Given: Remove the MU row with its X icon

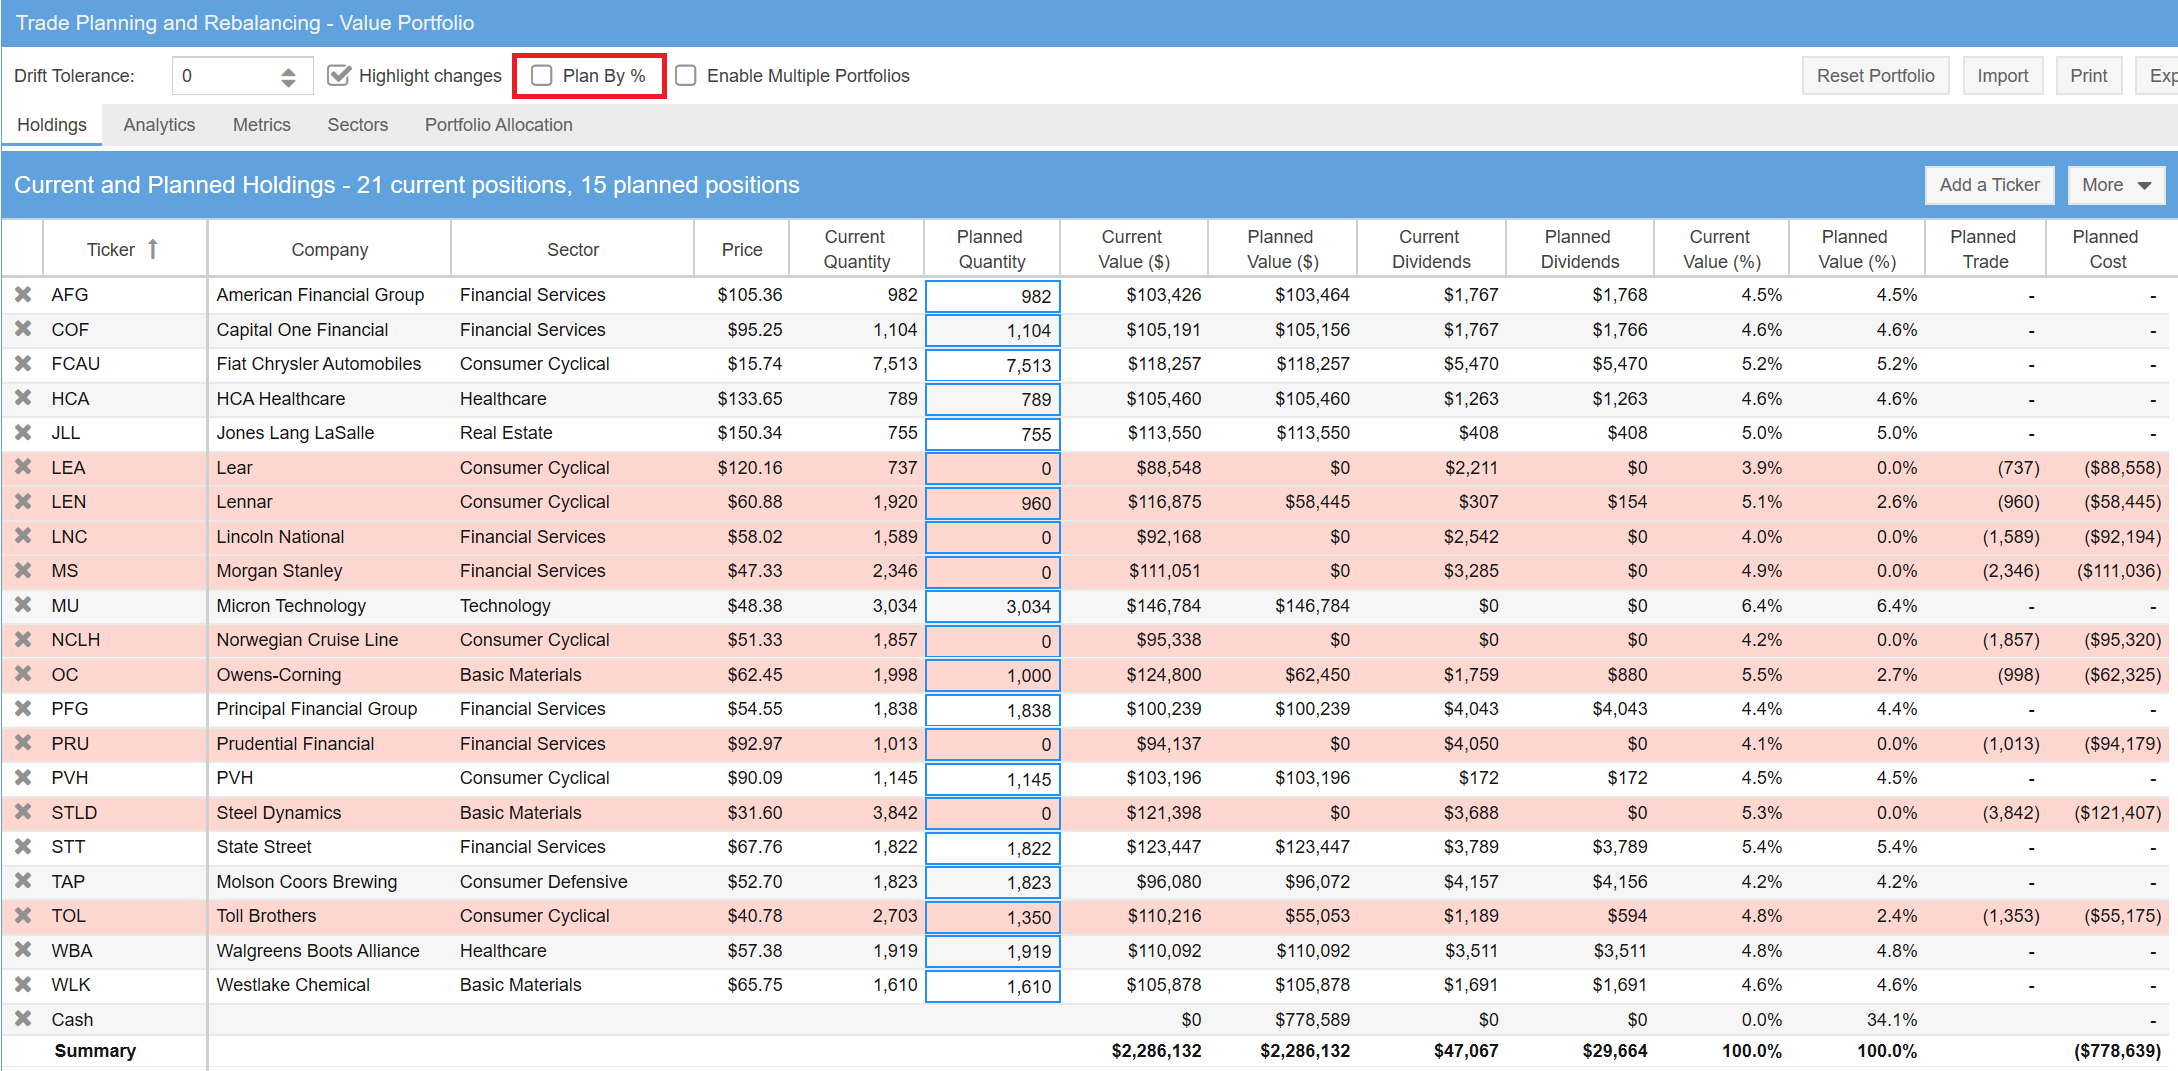Looking at the screenshot, I should (23, 605).
